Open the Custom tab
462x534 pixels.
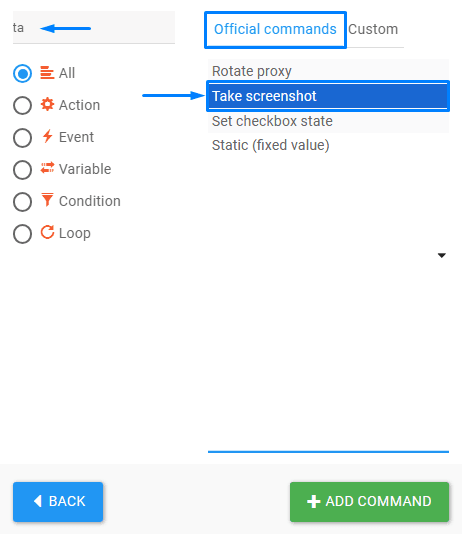[x=373, y=29]
